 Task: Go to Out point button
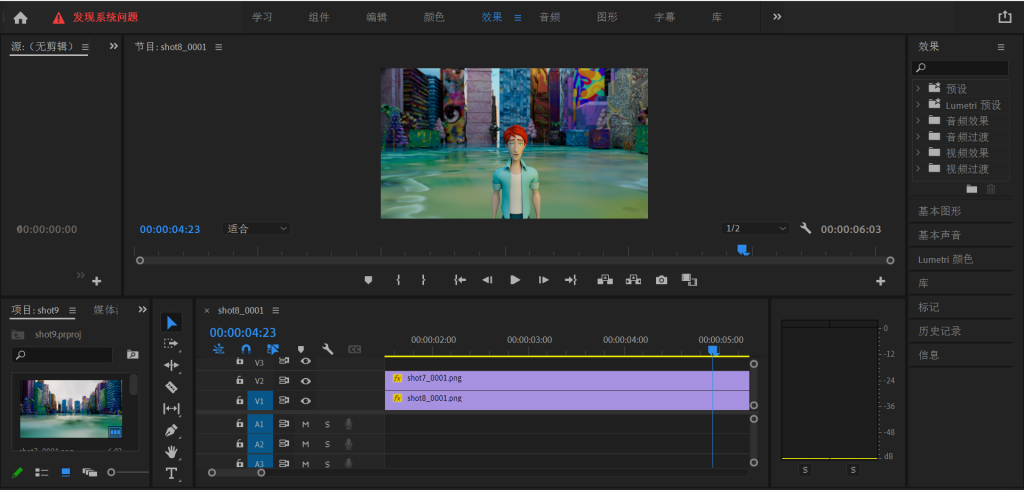click(x=571, y=280)
